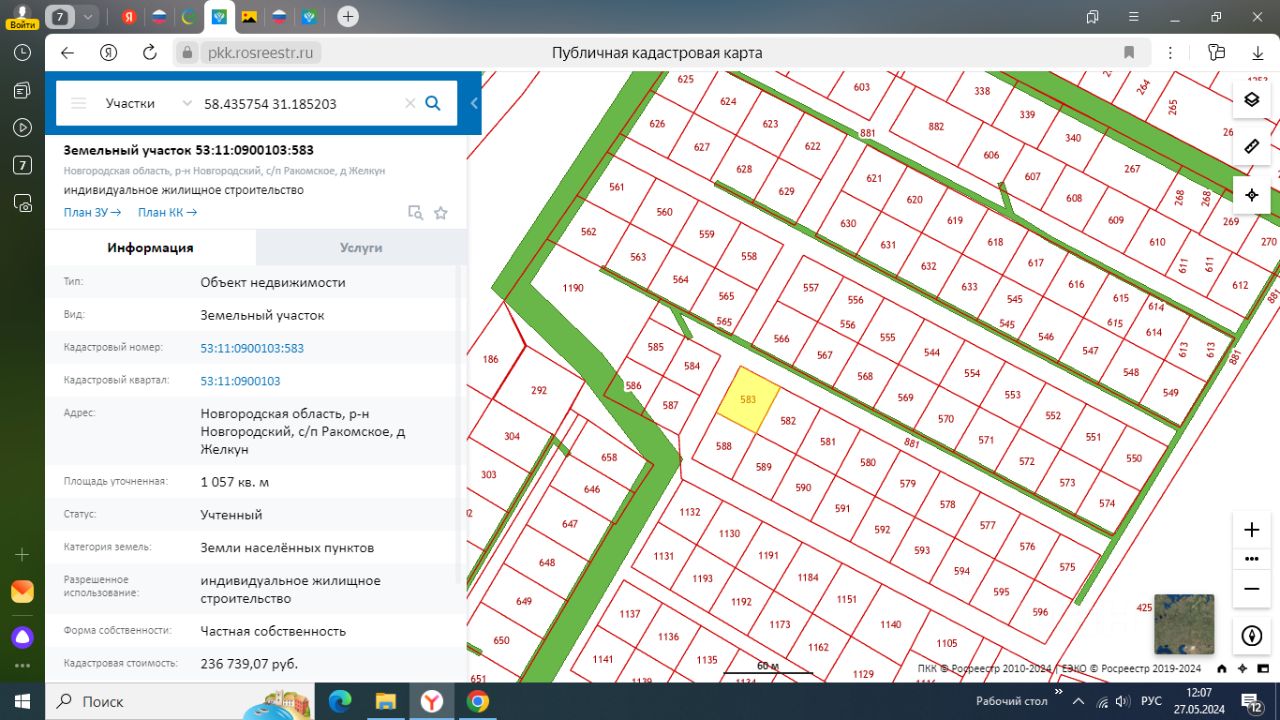Open the tab group counter showing 7
Image resolution: width=1280 pixels, height=720 pixels.
coord(61,16)
